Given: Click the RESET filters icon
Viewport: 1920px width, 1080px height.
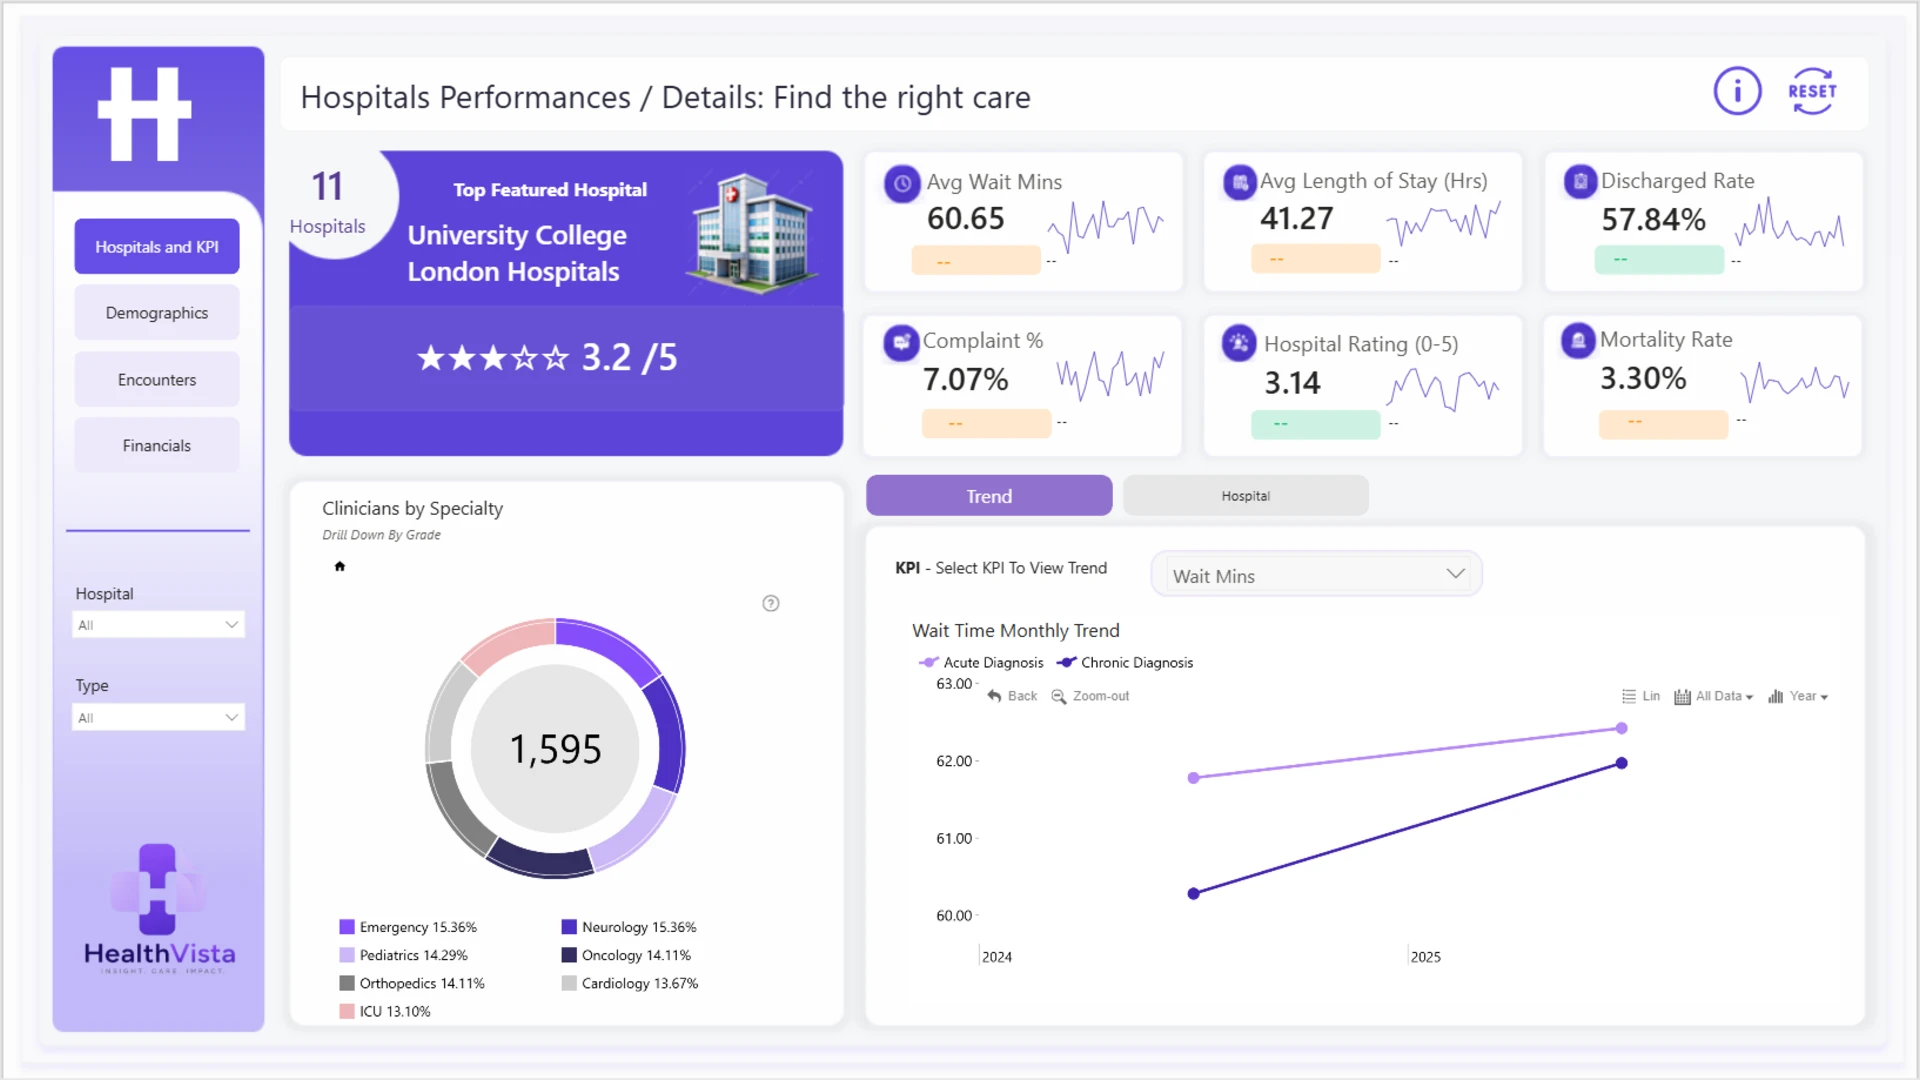Looking at the screenshot, I should (x=1812, y=92).
